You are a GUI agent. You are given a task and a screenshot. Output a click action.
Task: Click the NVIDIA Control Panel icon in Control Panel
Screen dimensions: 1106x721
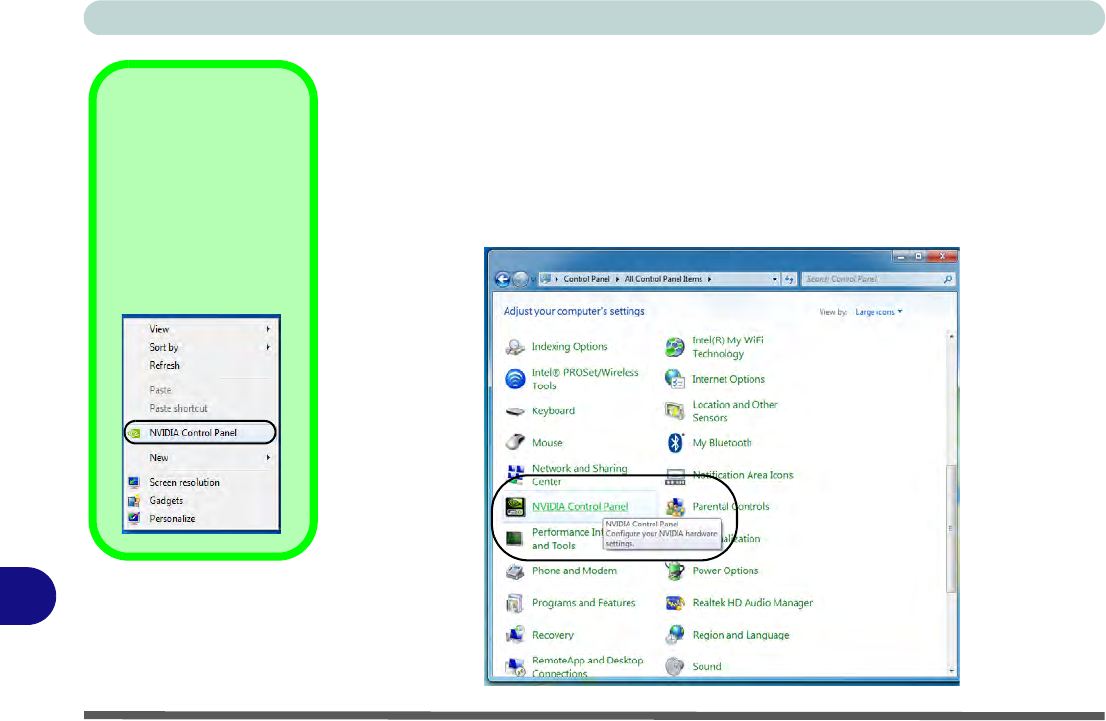[515, 507]
